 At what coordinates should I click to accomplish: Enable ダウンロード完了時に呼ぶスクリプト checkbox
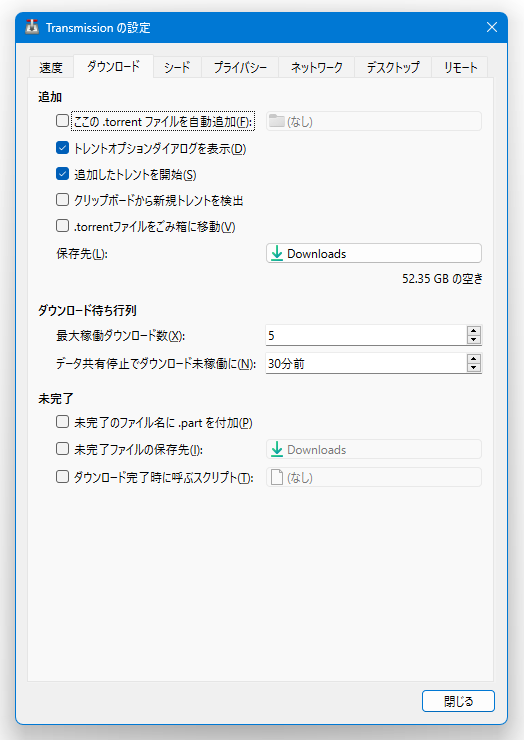pyautogui.click(x=62, y=477)
